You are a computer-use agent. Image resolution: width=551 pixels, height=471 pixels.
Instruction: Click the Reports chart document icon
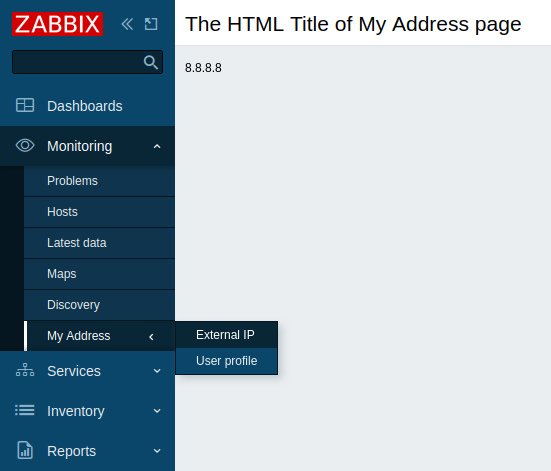tap(25, 450)
